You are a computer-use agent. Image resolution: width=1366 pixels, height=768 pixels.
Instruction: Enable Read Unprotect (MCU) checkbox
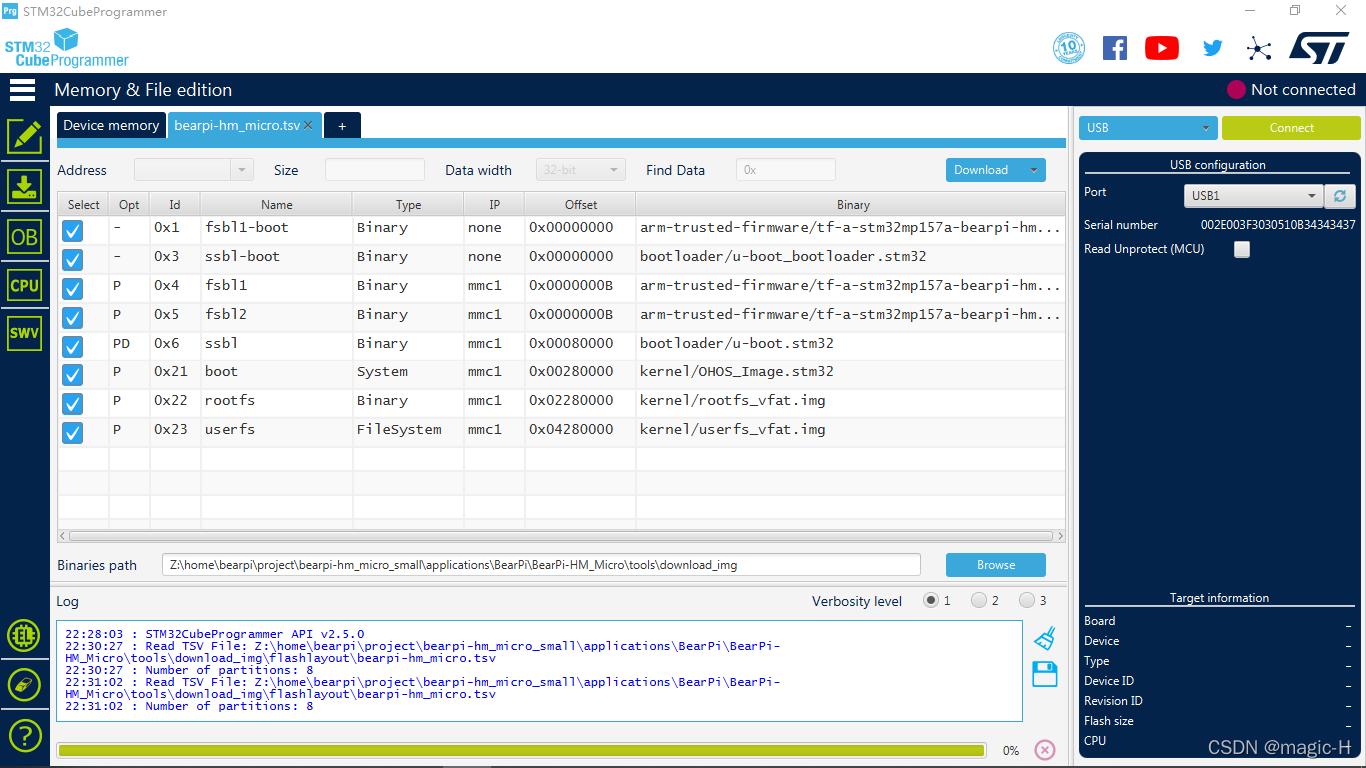tap(1242, 250)
